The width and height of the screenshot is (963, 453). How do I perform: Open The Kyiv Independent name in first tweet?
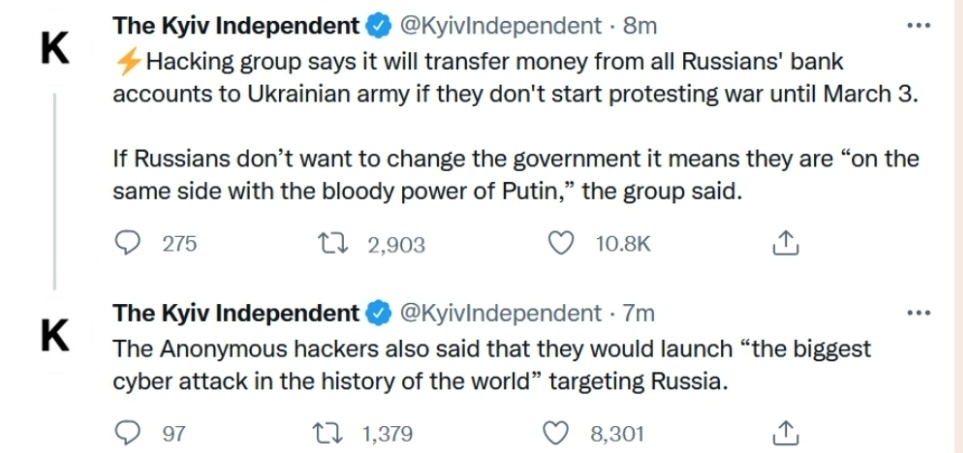coord(235,25)
